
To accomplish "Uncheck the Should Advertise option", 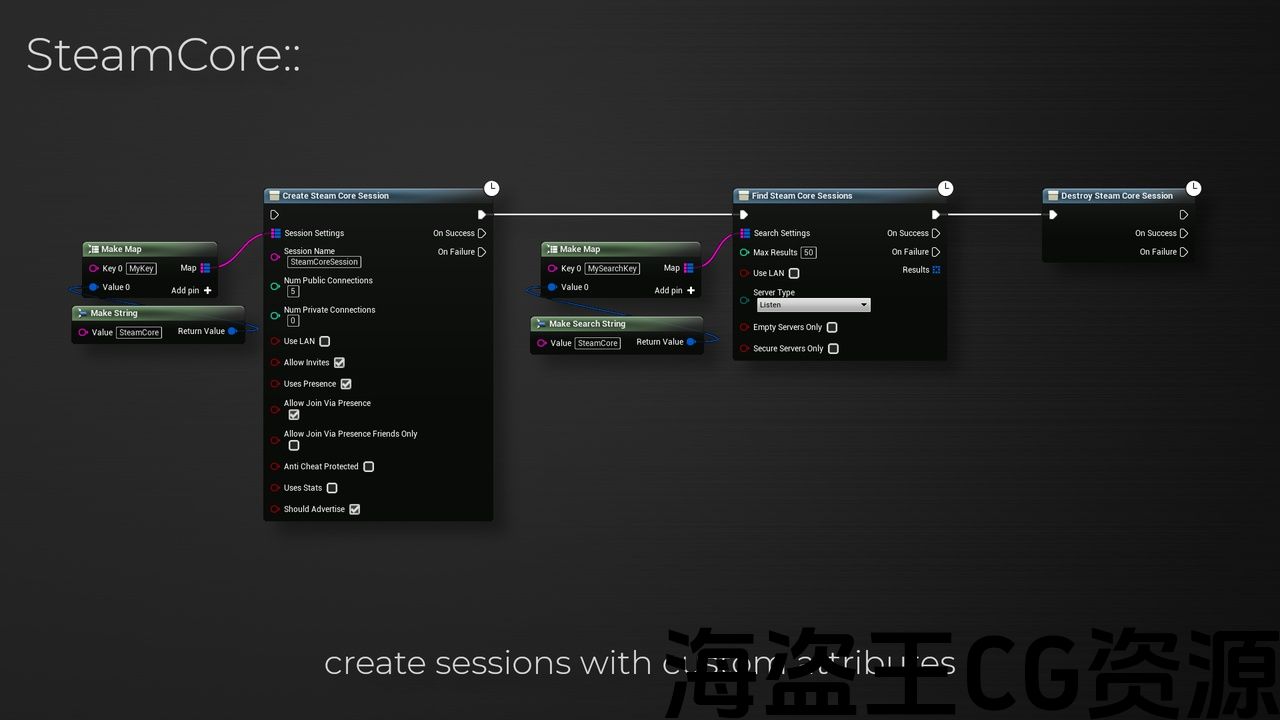I will [354, 510].
